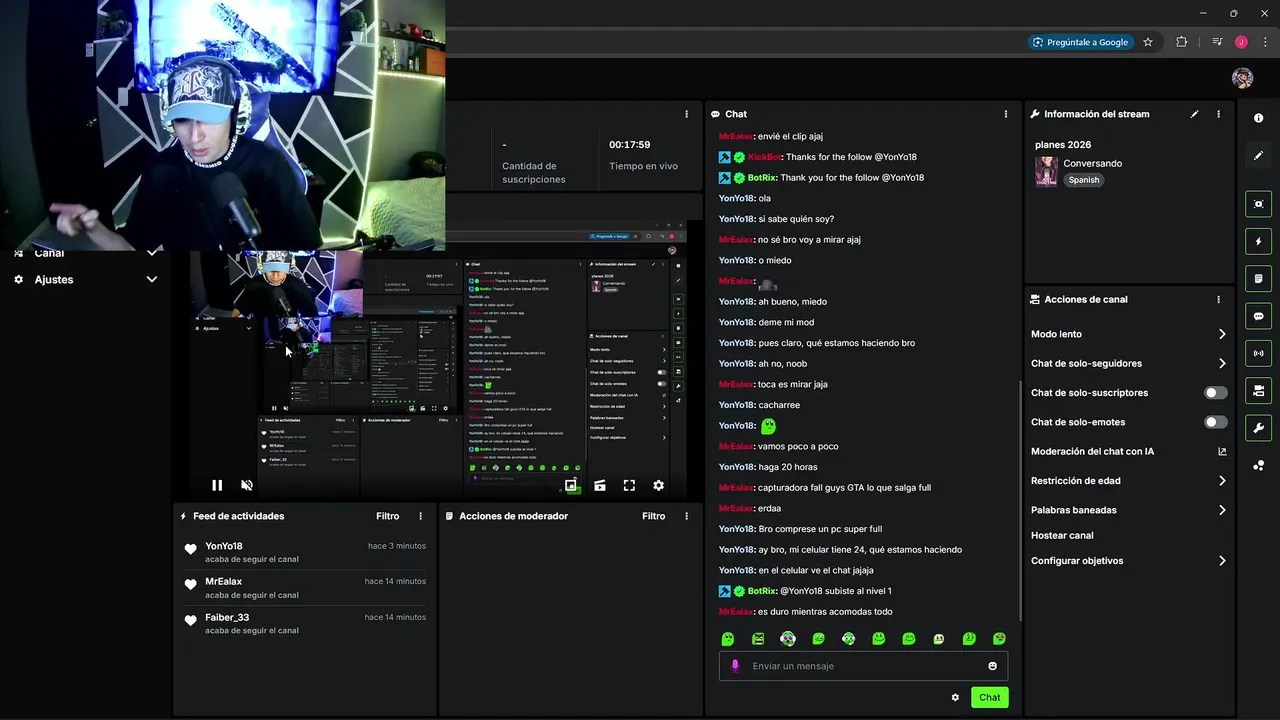Unmute the stream preview audio
The image size is (1280, 720).
click(247, 485)
